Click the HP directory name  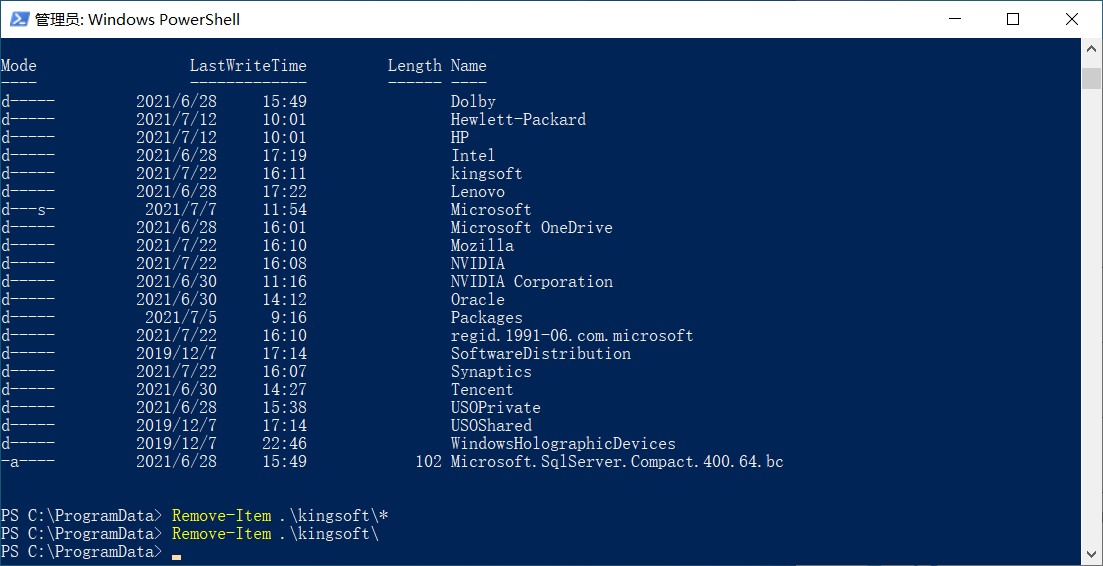460,138
